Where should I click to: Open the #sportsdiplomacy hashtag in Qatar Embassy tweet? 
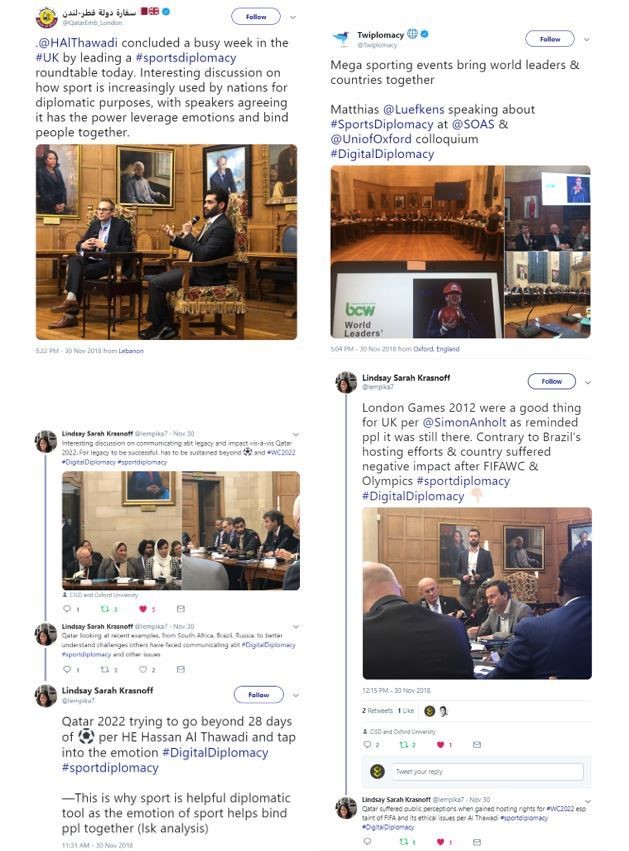186,58
